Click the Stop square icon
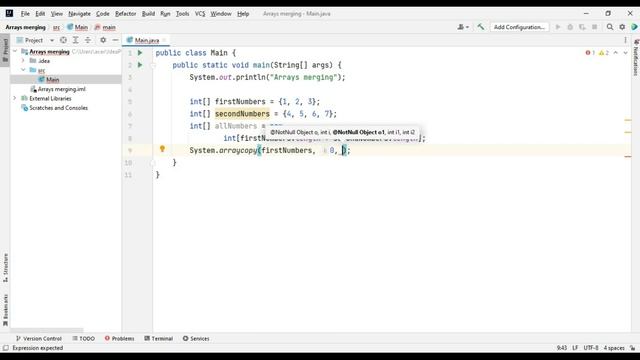The image size is (640, 360). 595,27
